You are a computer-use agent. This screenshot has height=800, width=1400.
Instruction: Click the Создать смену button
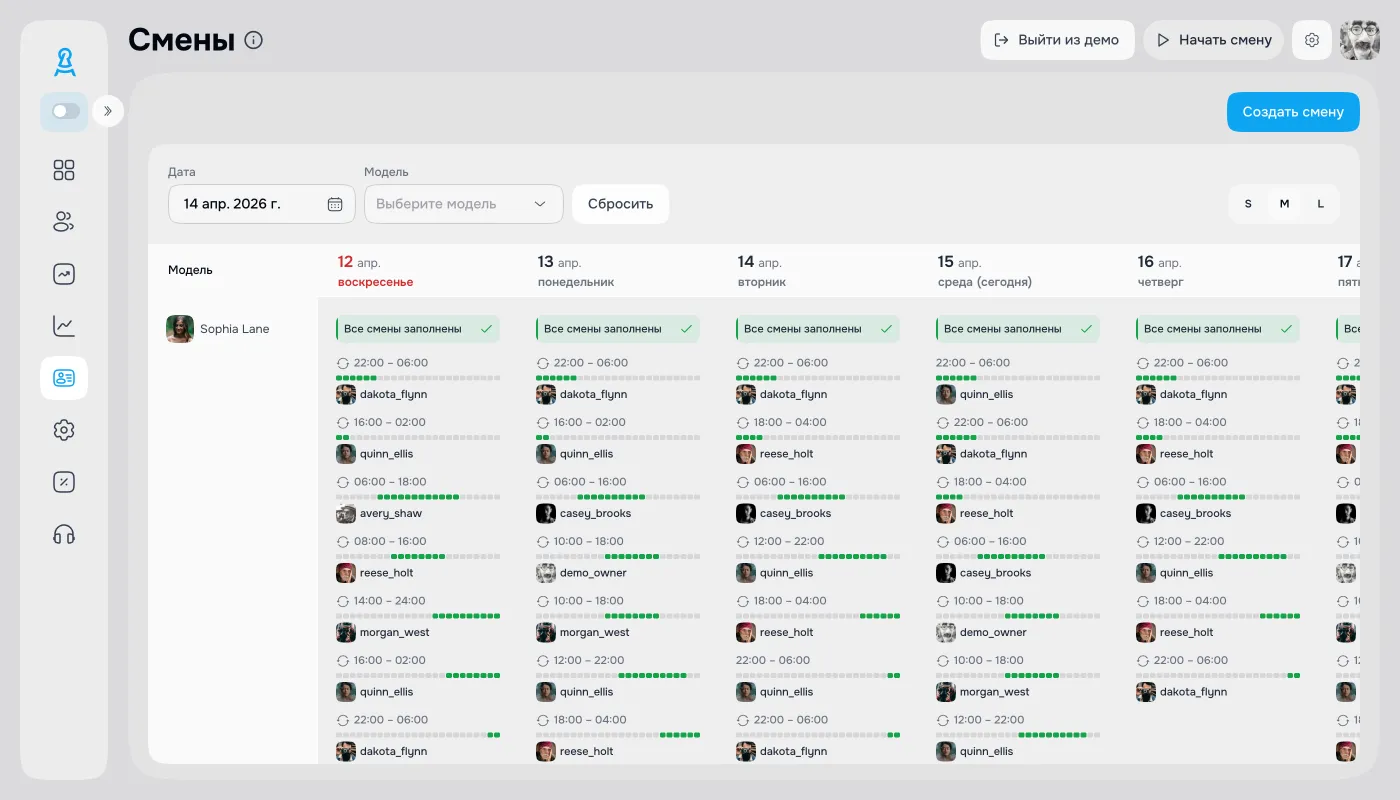coord(1293,112)
